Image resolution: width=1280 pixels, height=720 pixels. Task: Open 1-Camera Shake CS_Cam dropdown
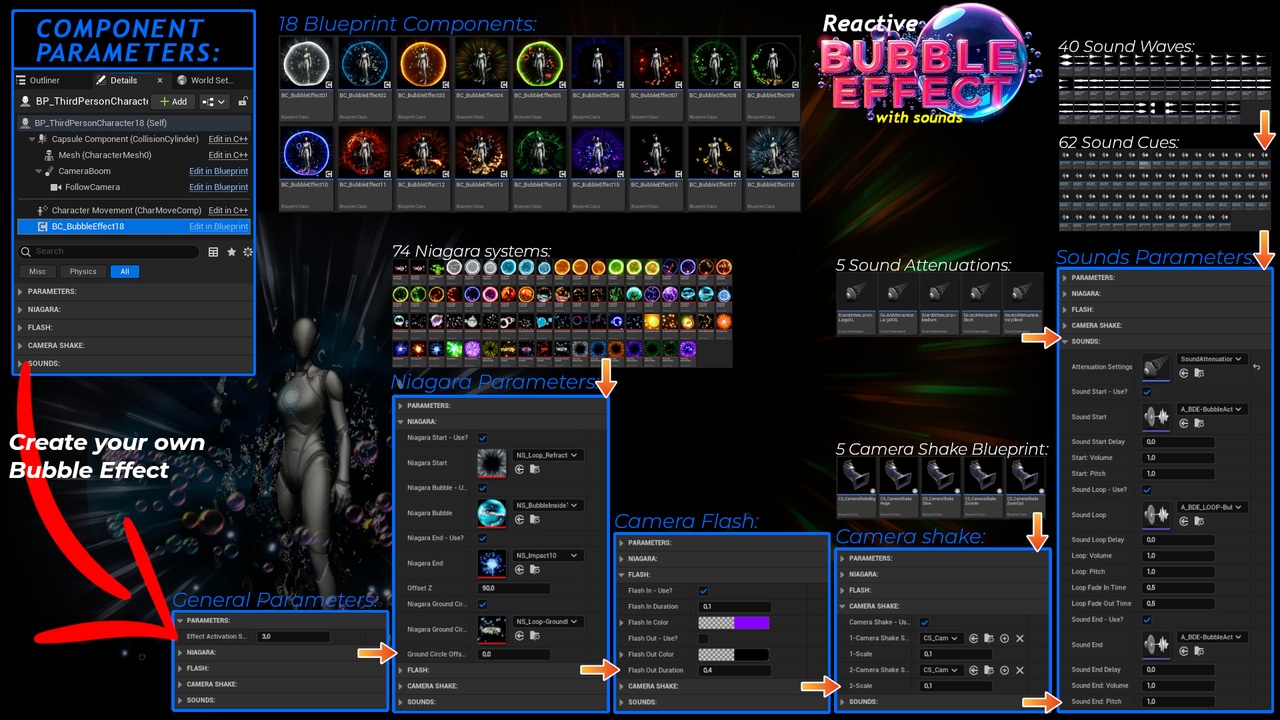click(941, 638)
